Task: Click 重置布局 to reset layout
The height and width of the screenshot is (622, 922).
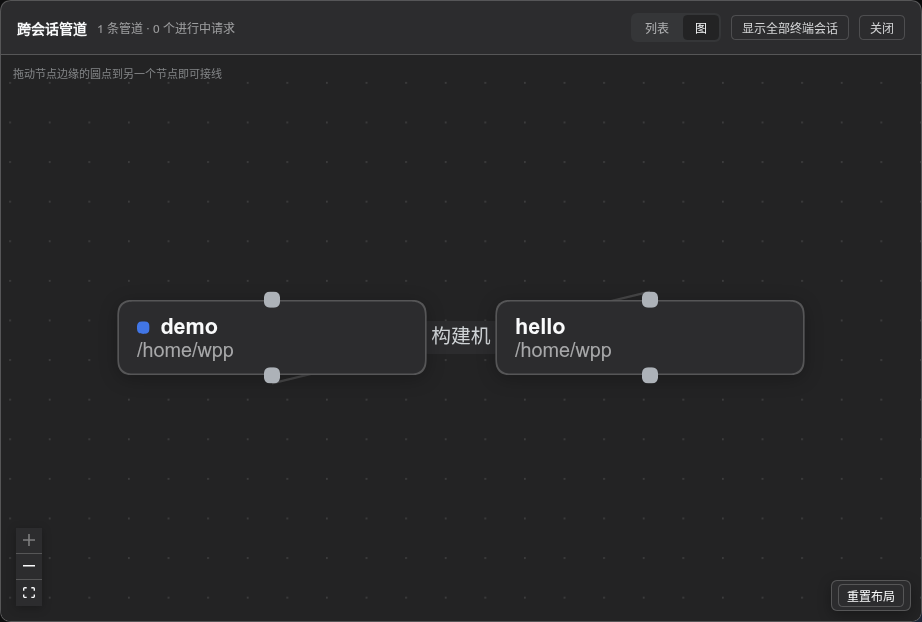Action: pos(871,596)
